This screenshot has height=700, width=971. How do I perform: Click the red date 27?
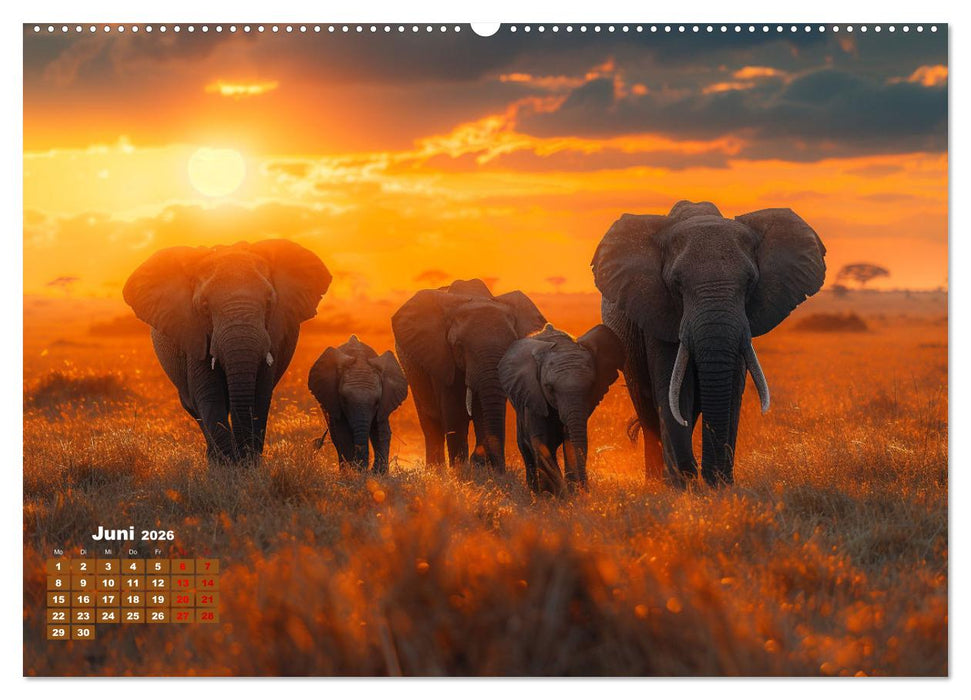coord(183,615)
